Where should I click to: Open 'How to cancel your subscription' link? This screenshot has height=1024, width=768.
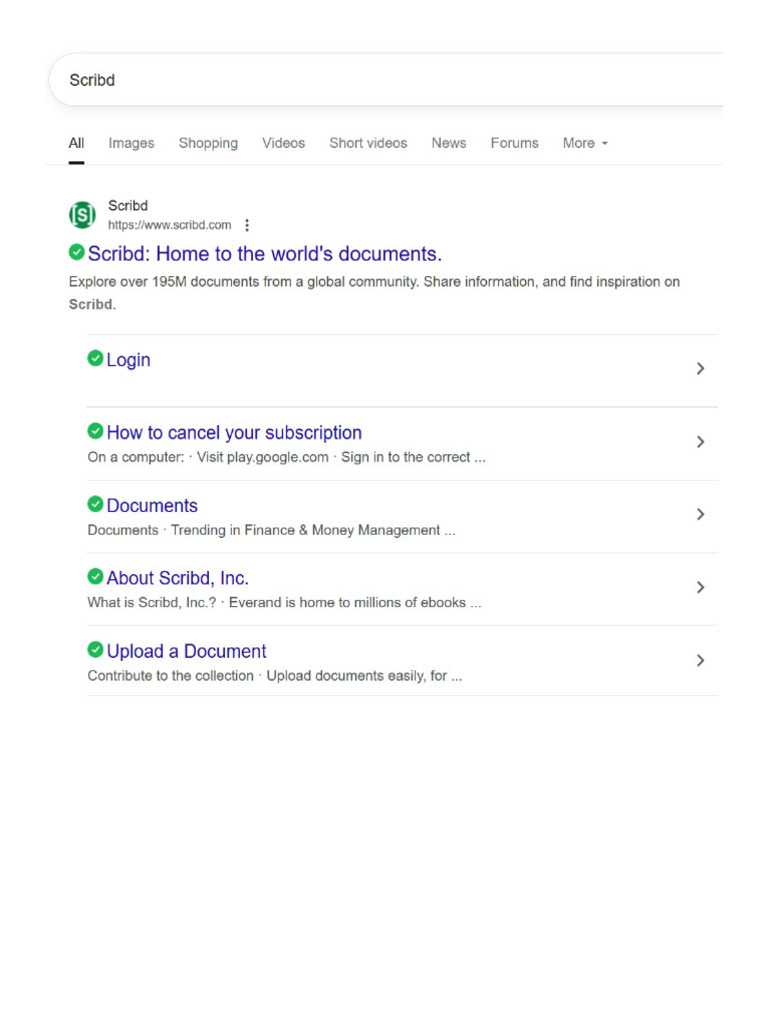(x=234, y=432)
